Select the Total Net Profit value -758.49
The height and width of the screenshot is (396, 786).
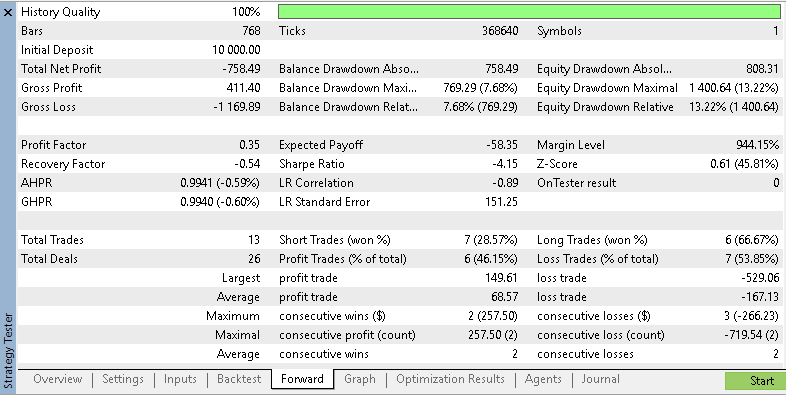point(241,69)
